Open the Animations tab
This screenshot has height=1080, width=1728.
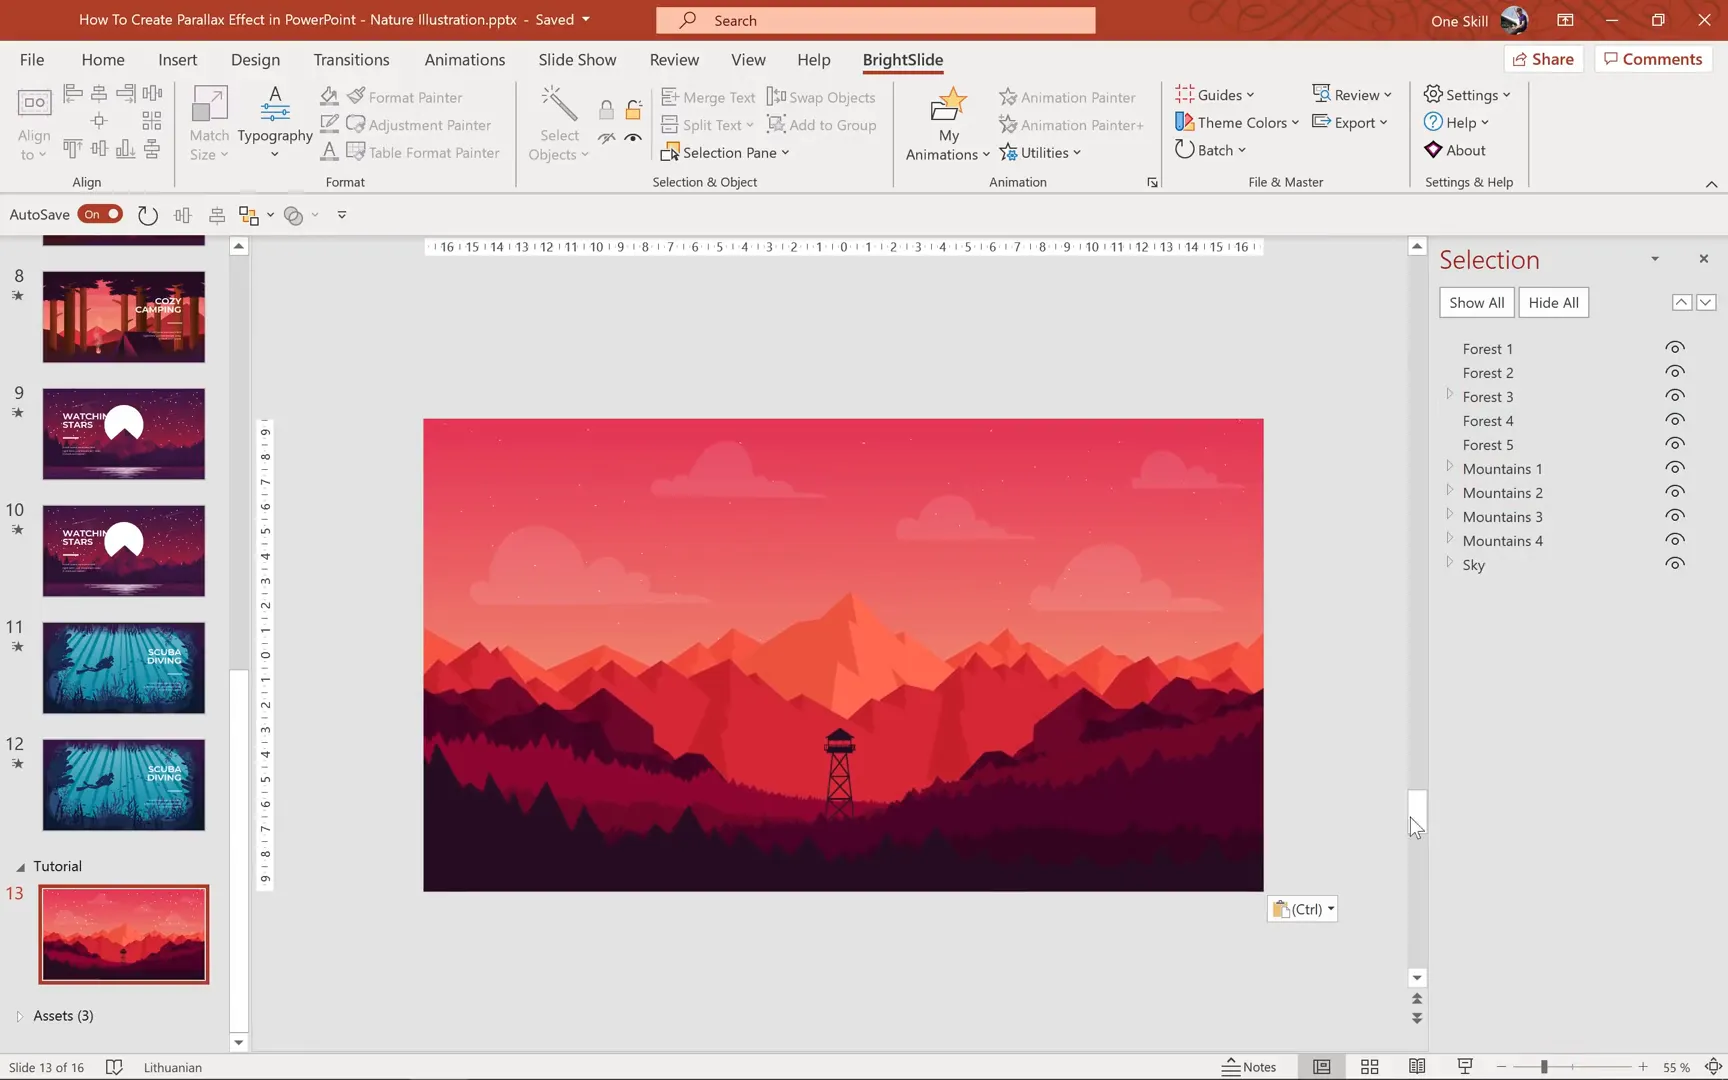click(465, 59)
